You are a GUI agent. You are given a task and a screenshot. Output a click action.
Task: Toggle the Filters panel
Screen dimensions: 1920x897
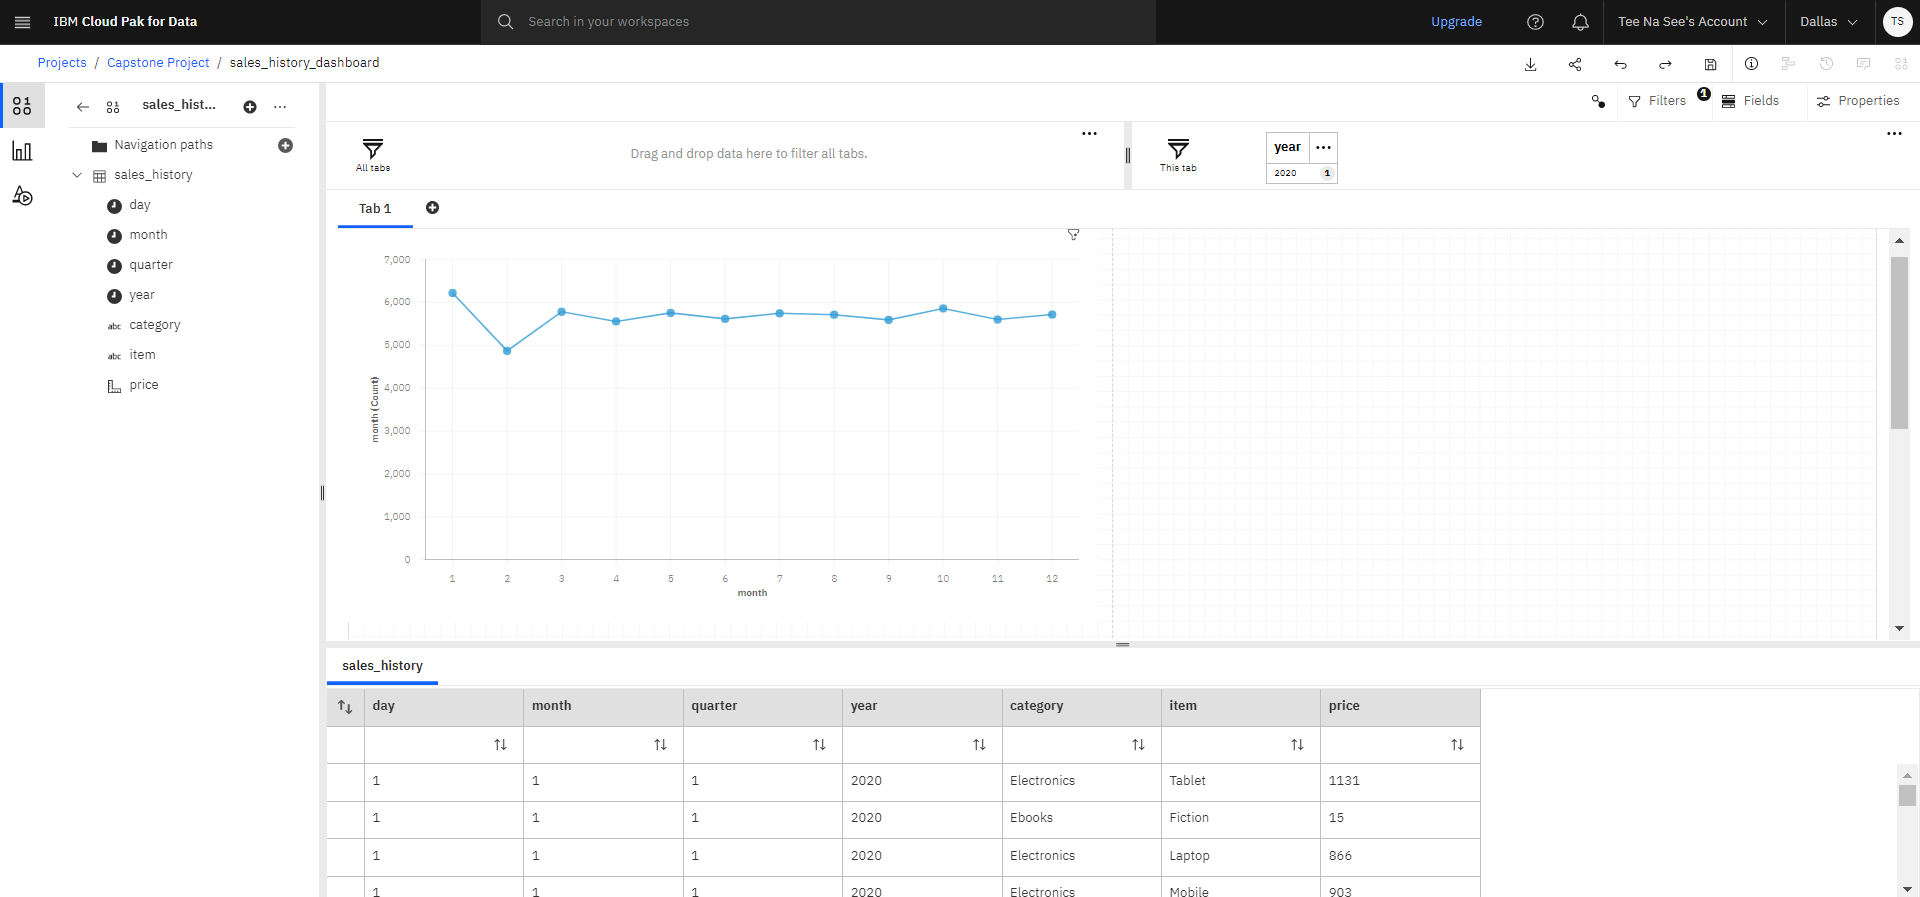click(1657, 101)
